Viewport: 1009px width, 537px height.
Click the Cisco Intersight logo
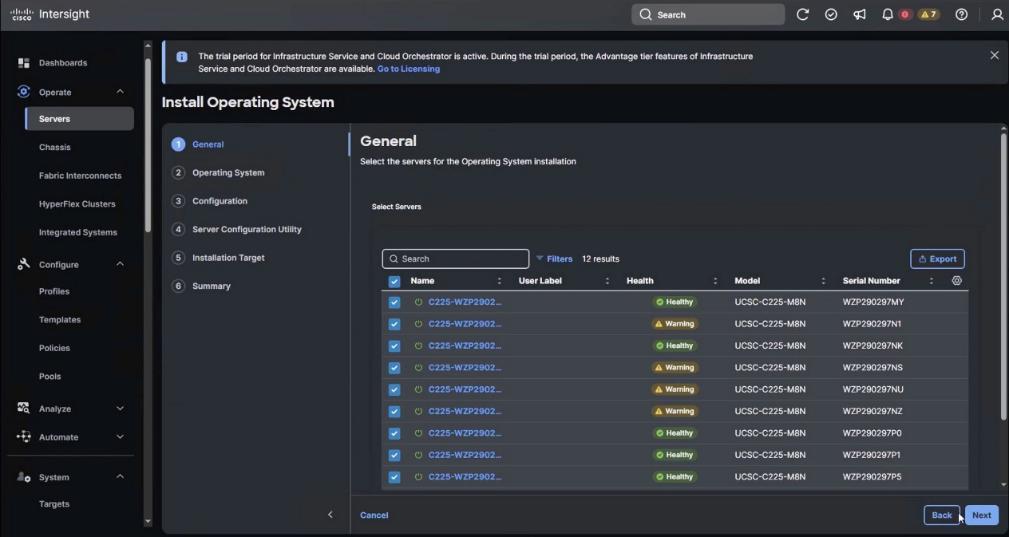[50, 14]
